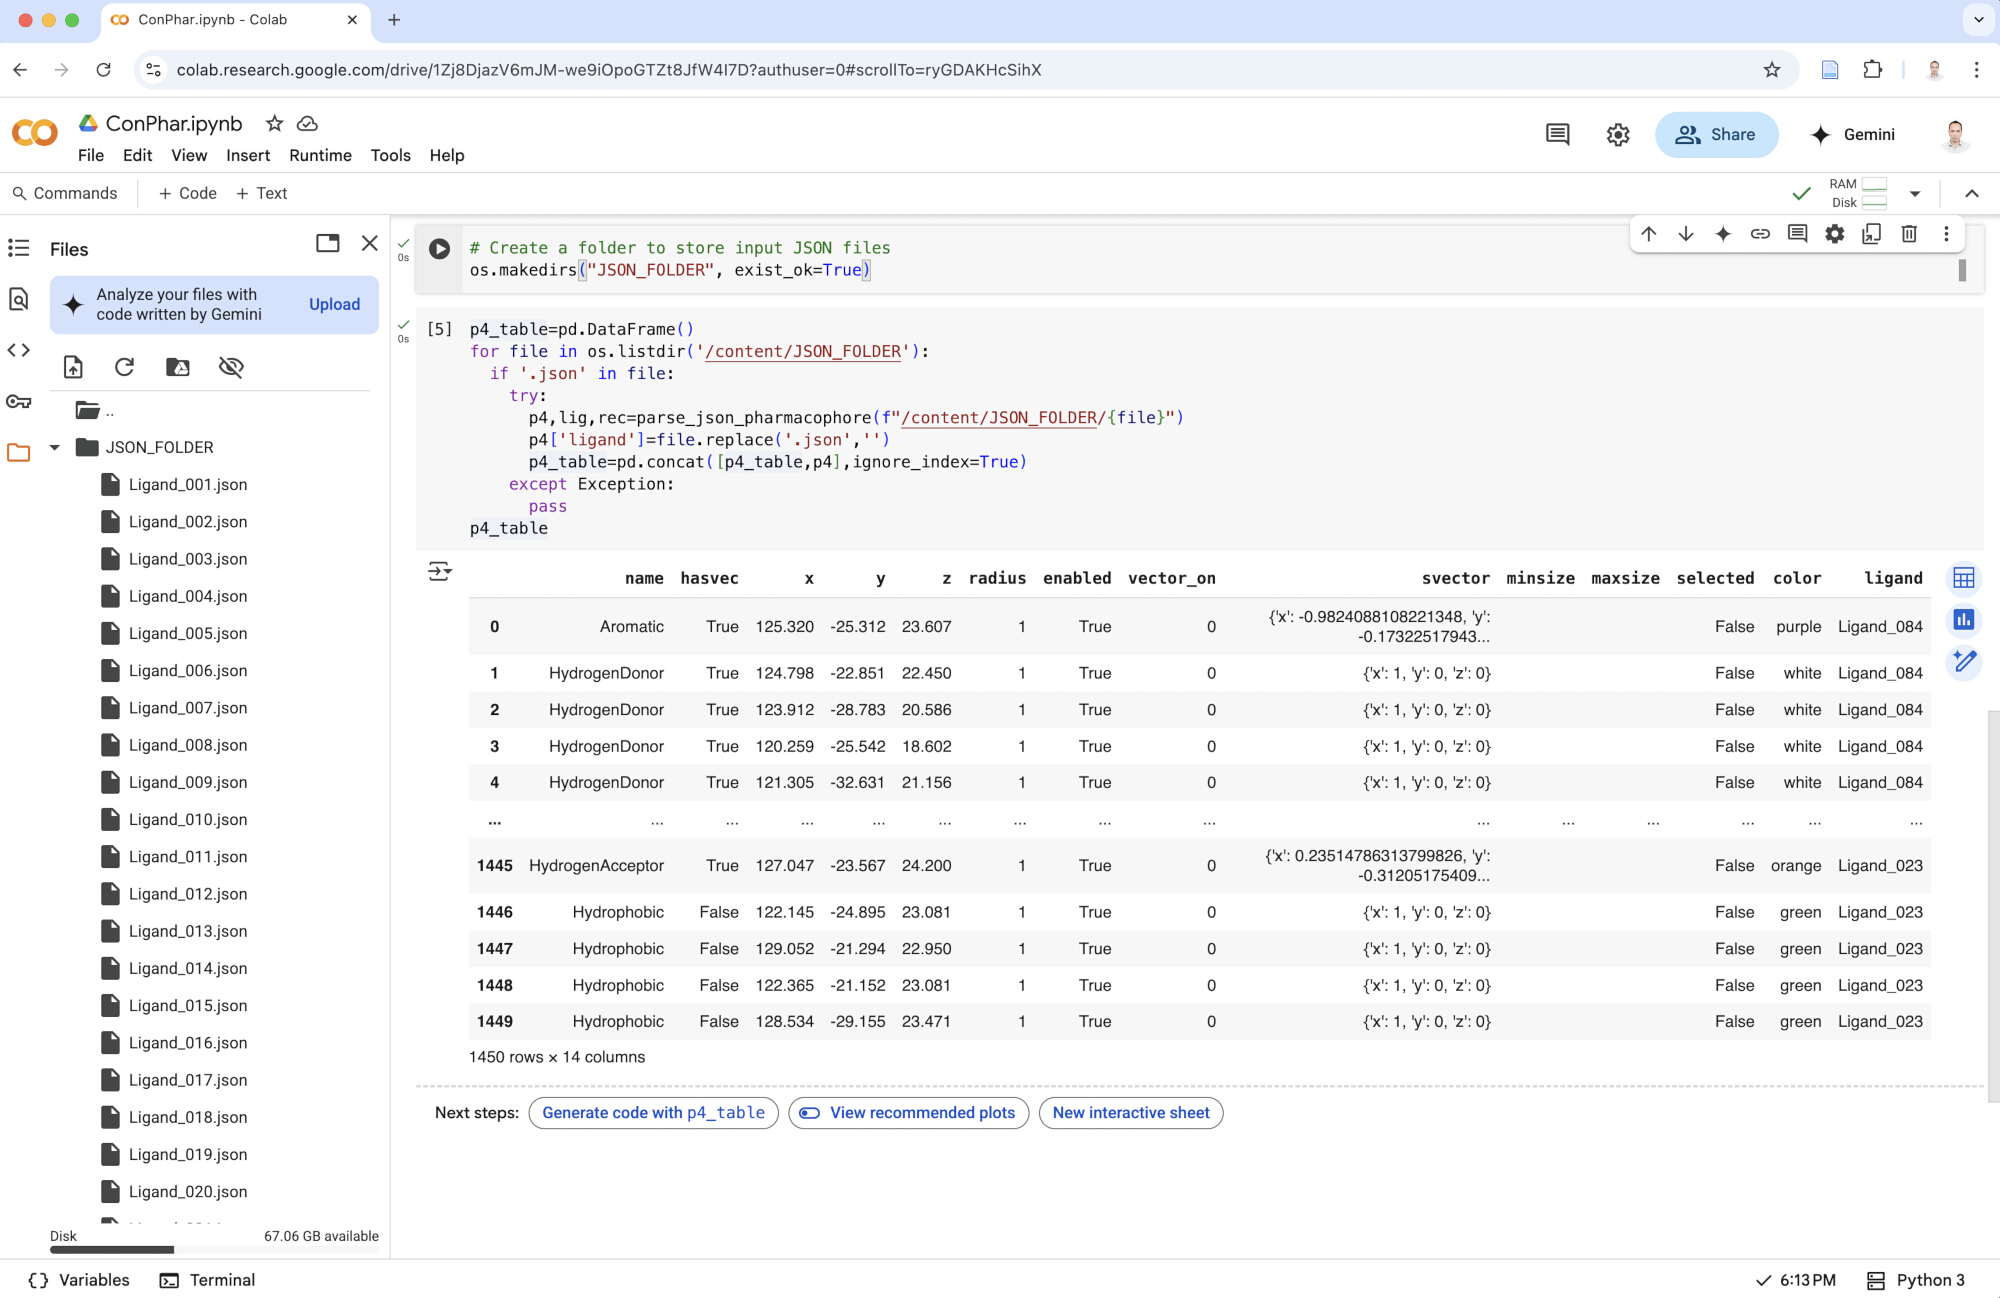Move cell down with arrow icon
The height and width of the screenshot is (1298, 2000).
tap(1686, 234)
